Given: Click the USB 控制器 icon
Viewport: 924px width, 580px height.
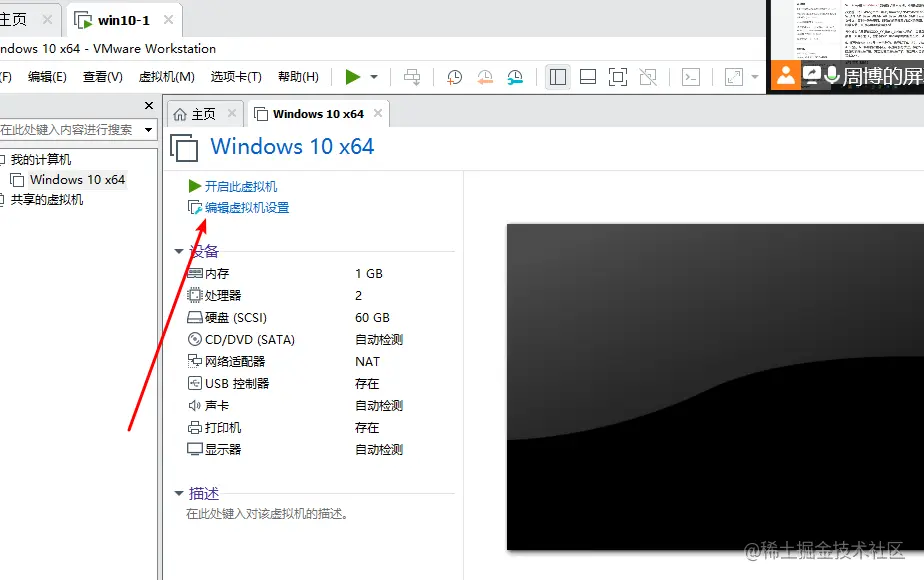Looking at the screenshot, I should click(x=194, y=383).
